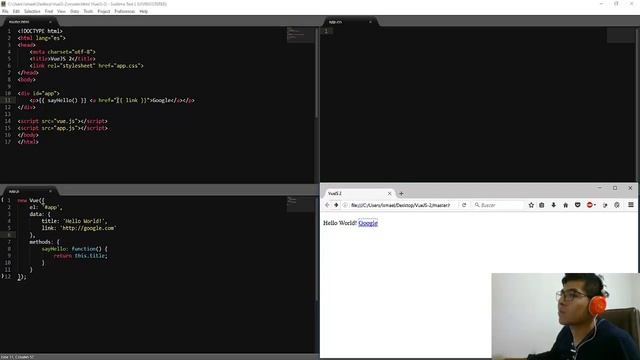Click the new Vue({ line in app.js
Screen dimensions: 640x360
coord(31,200)
